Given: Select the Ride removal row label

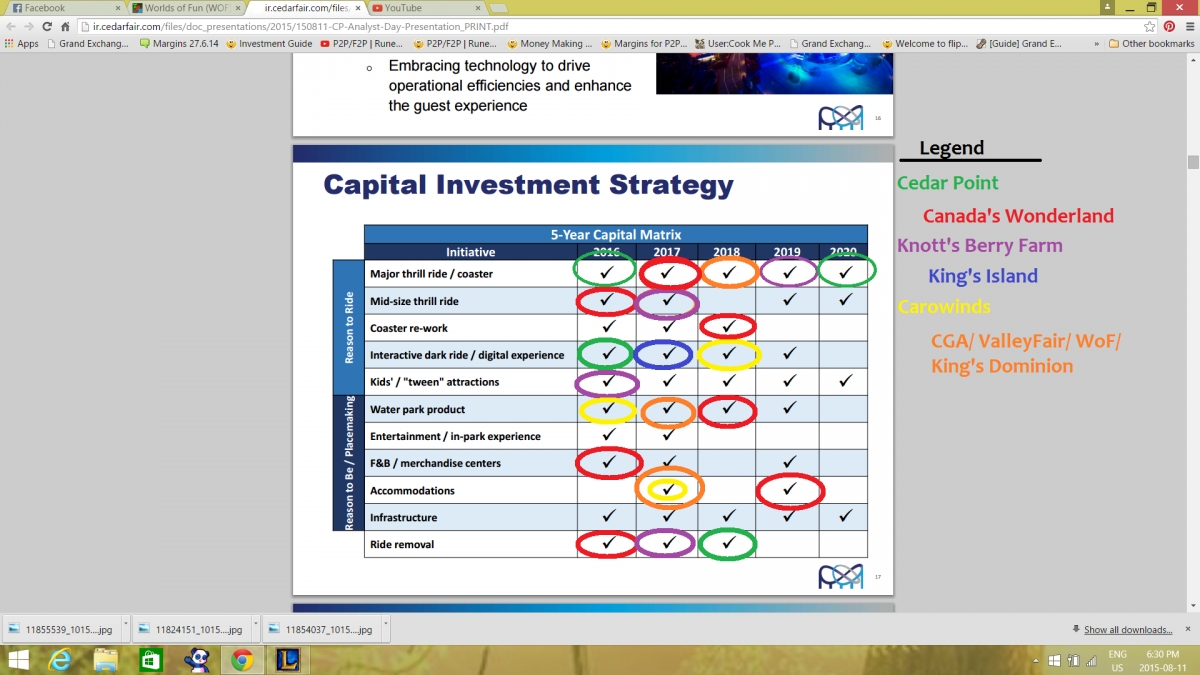Looking at the screenshot, I should (x=402, y=545).
